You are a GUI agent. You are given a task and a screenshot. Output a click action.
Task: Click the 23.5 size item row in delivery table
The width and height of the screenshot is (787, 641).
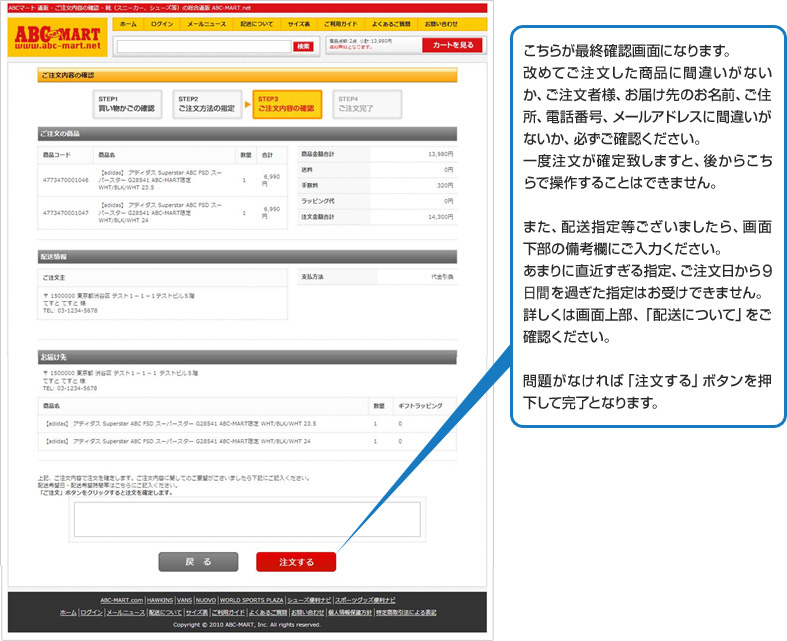point(247,424)
